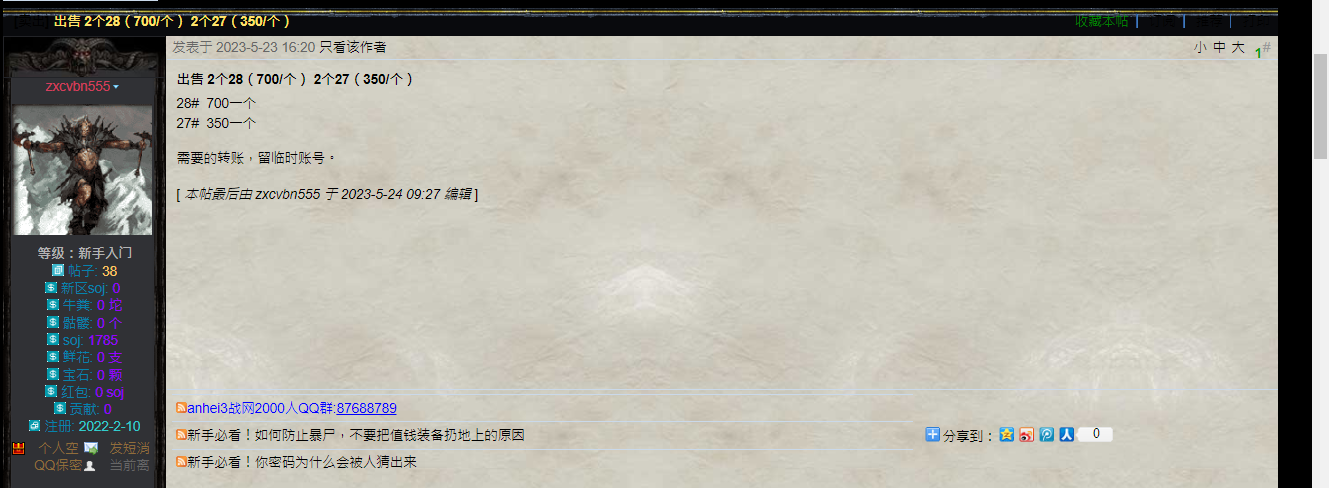
Task: Click 只看该作者 author-only filter
Action: [x=353, y=47]
